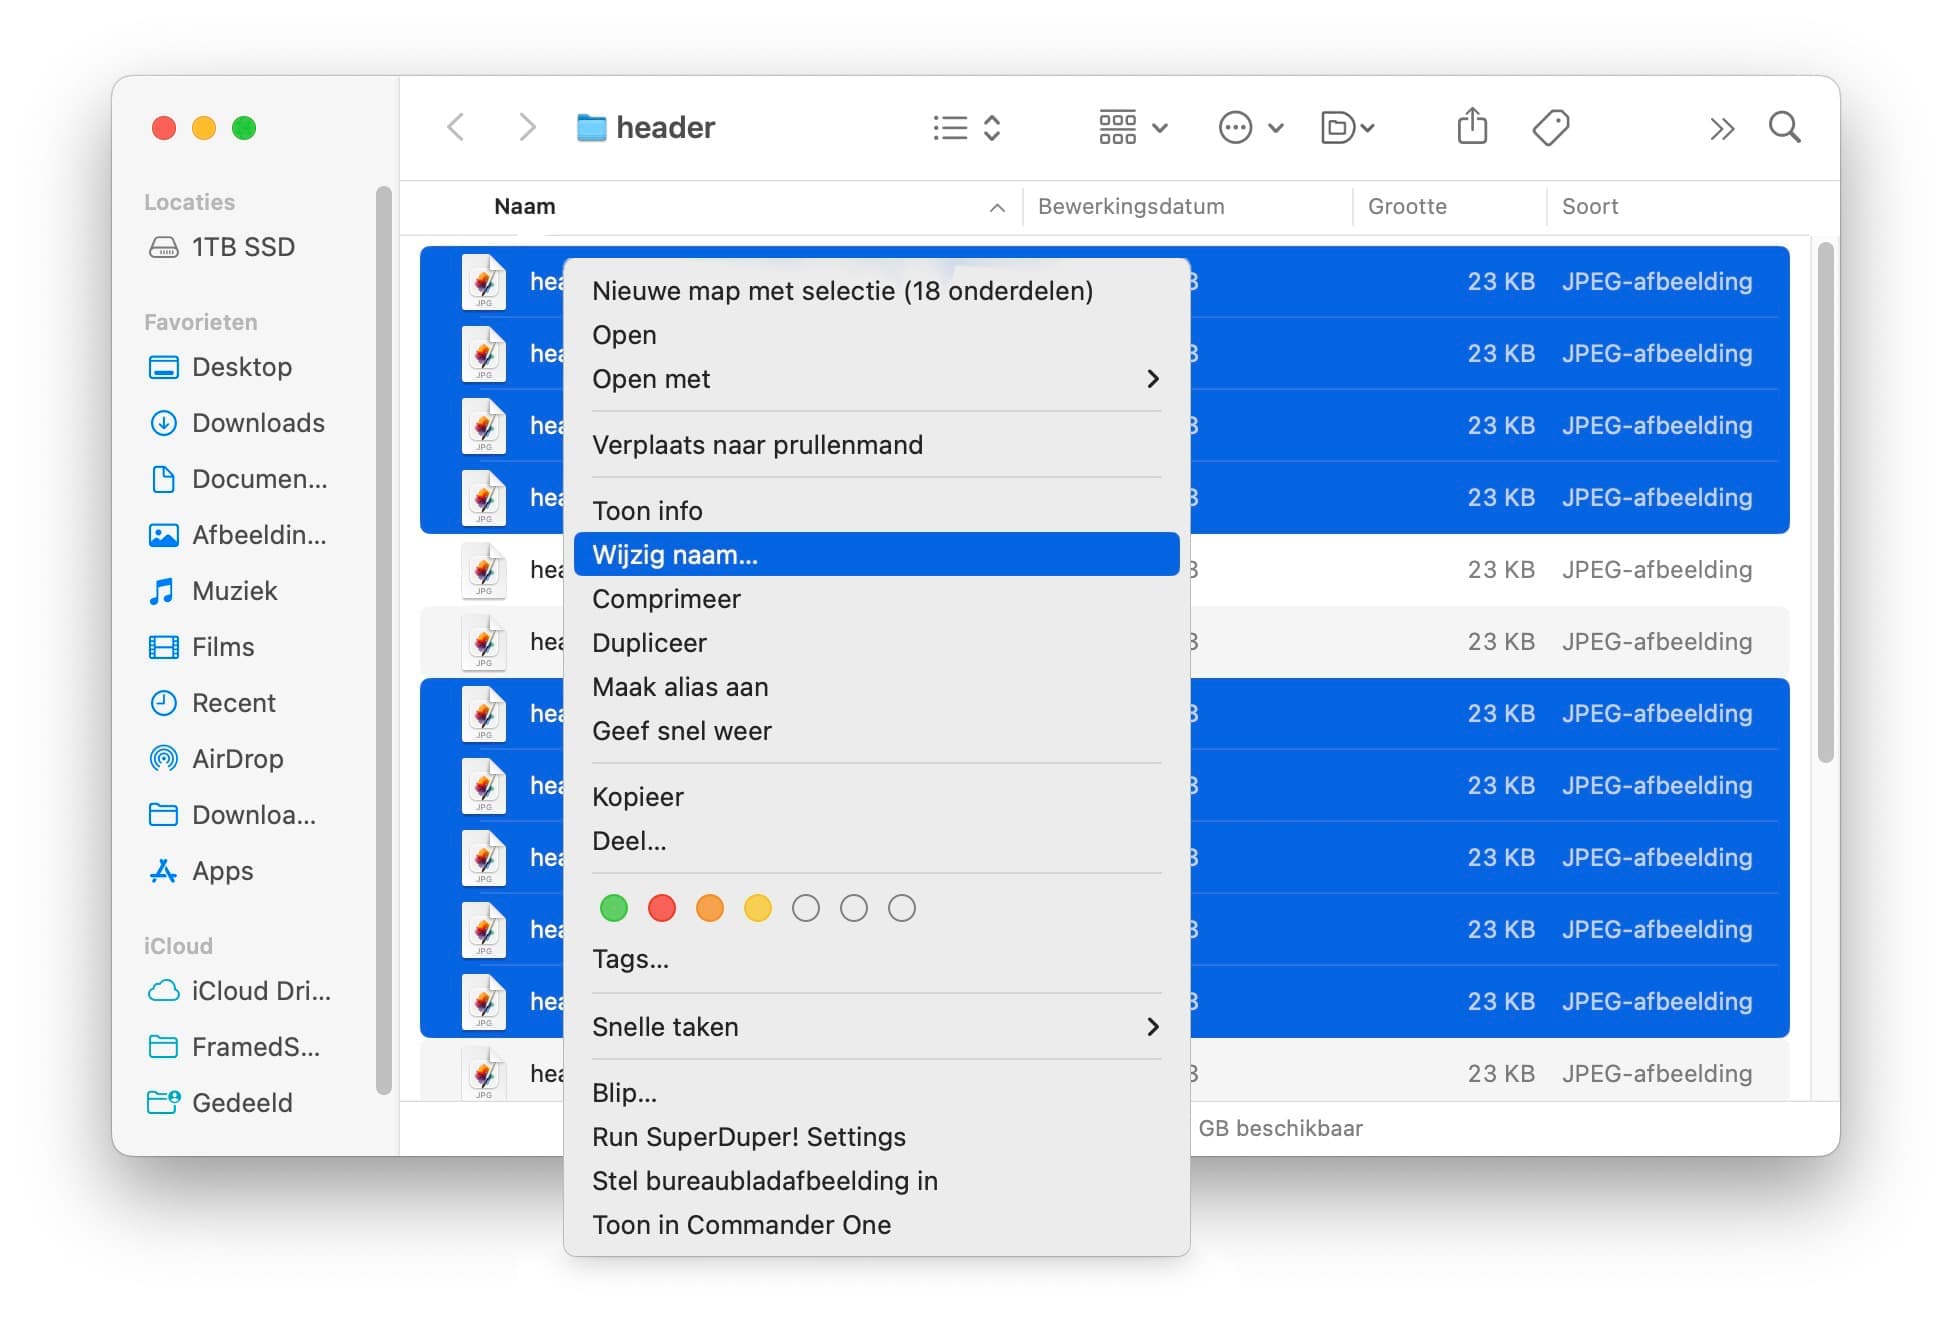The image size is (1952, 1325).
Task: Choose Comprimeer
Action: click(877, 599)
